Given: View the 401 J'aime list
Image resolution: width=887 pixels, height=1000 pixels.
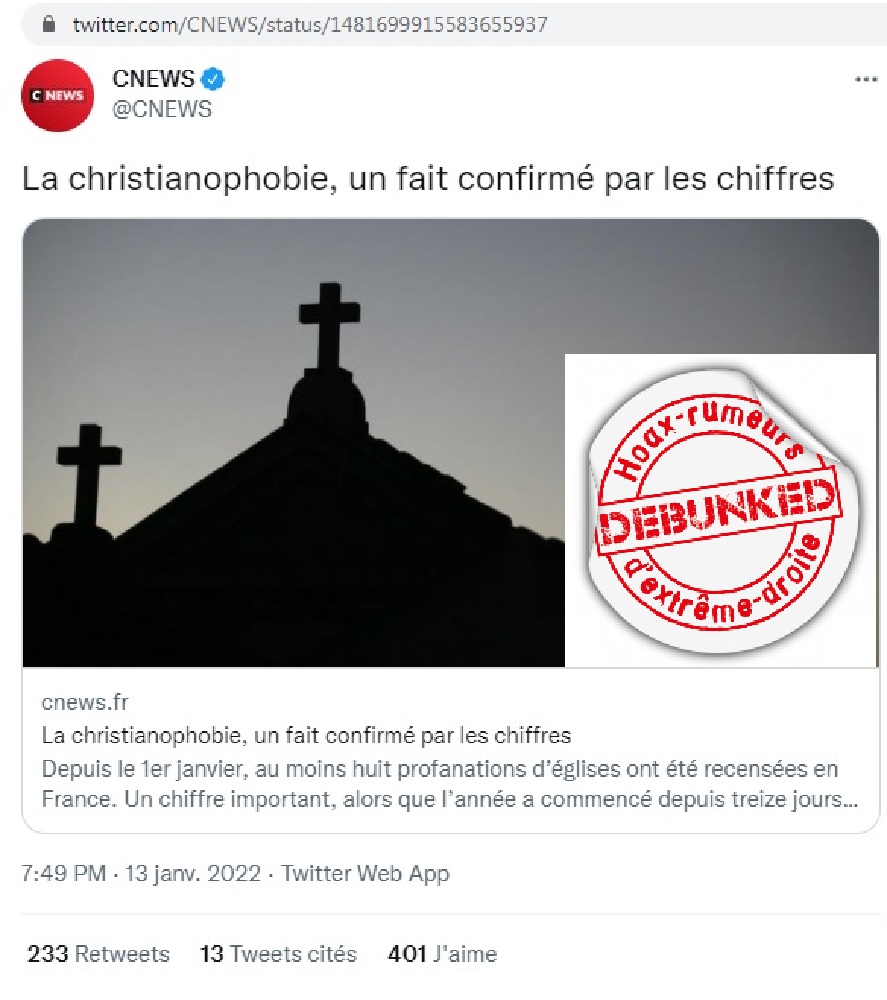Looking at the screenshot, I should (x=442, y=954).
